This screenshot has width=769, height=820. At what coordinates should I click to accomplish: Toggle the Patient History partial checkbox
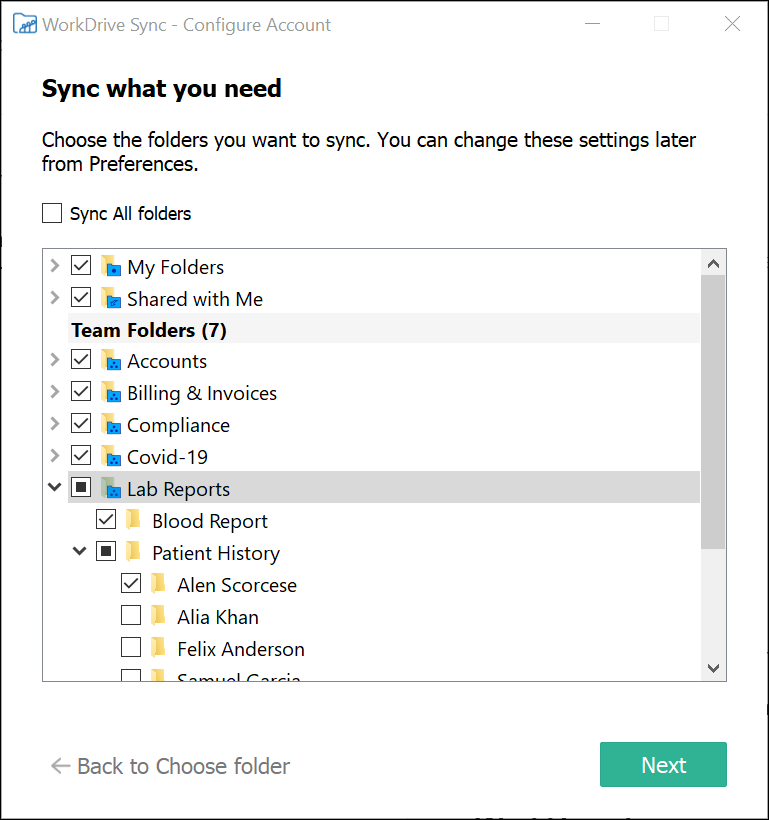(x=106, y=551)
